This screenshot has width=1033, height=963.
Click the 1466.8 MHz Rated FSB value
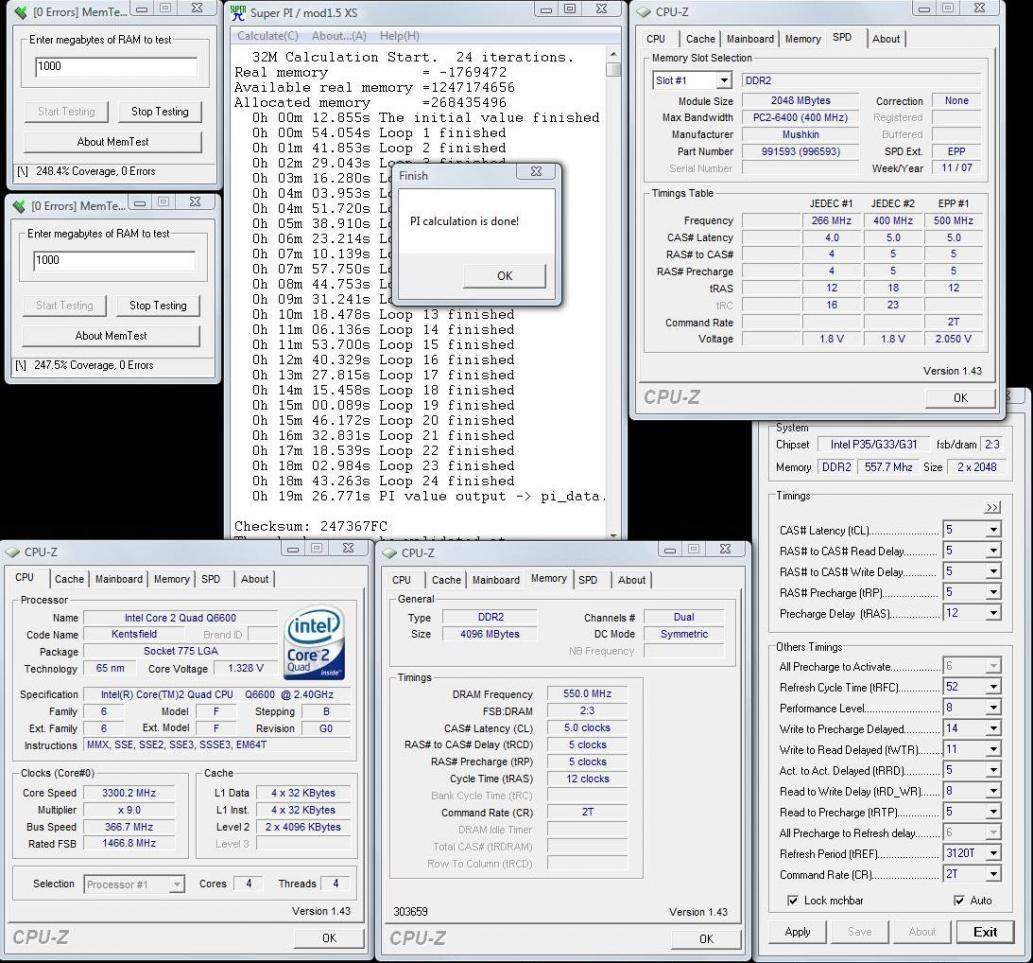(129, 843)
